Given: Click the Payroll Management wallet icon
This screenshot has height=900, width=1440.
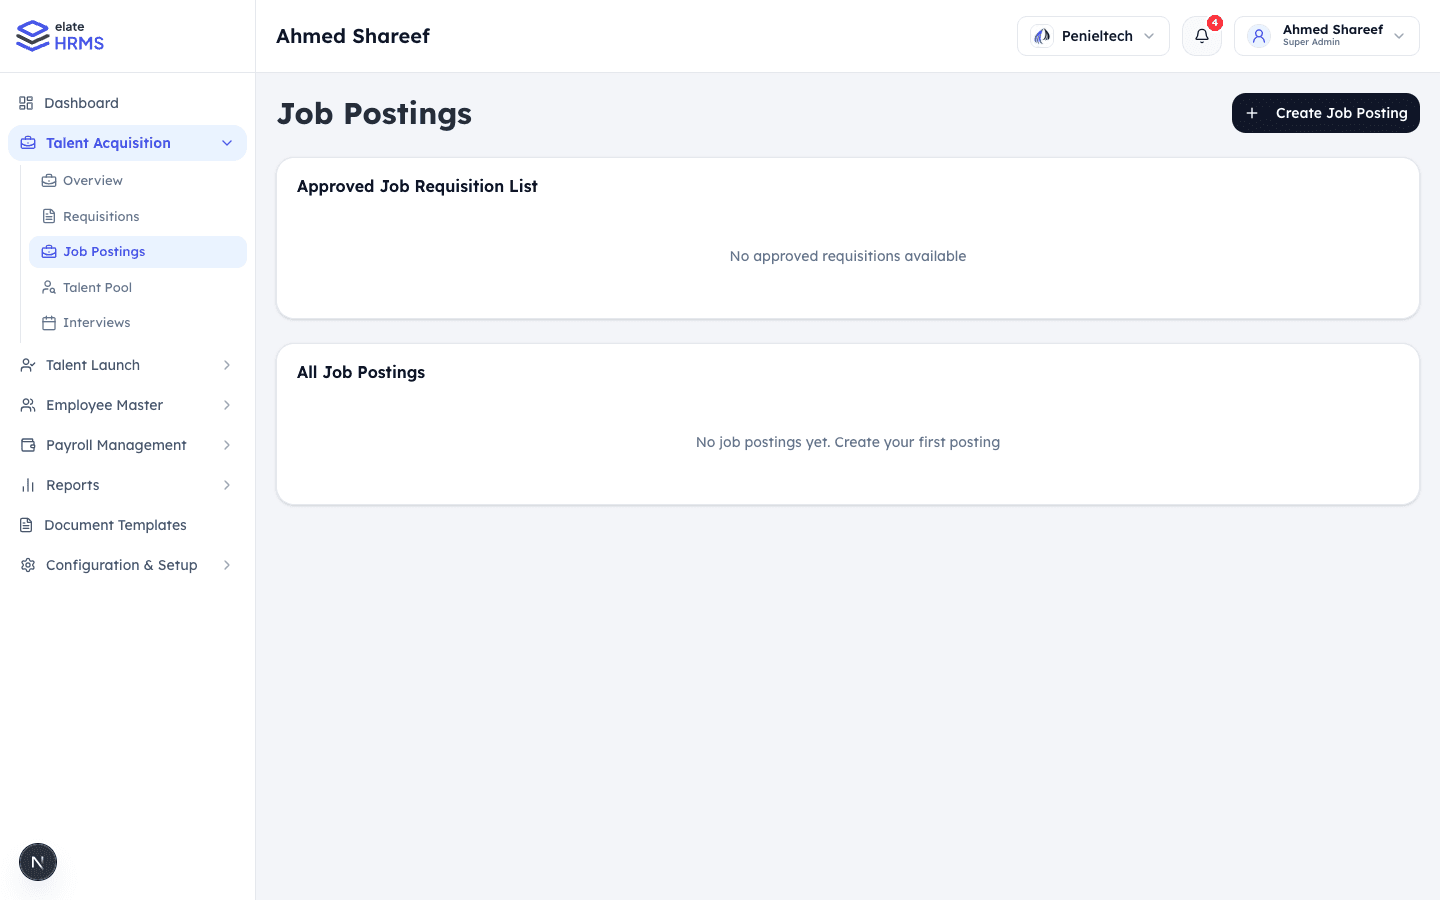Looking at the screenshot, I should coord(27,445).
